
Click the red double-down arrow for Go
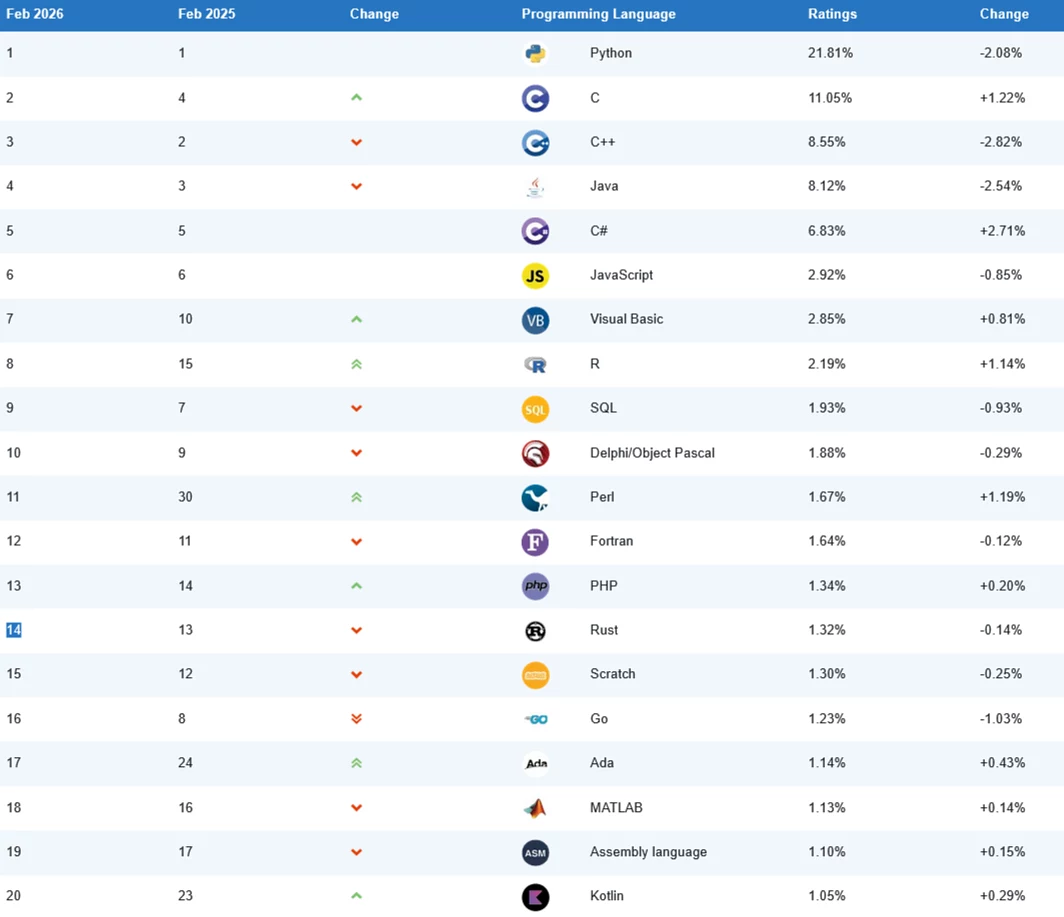tap(356, 719)
